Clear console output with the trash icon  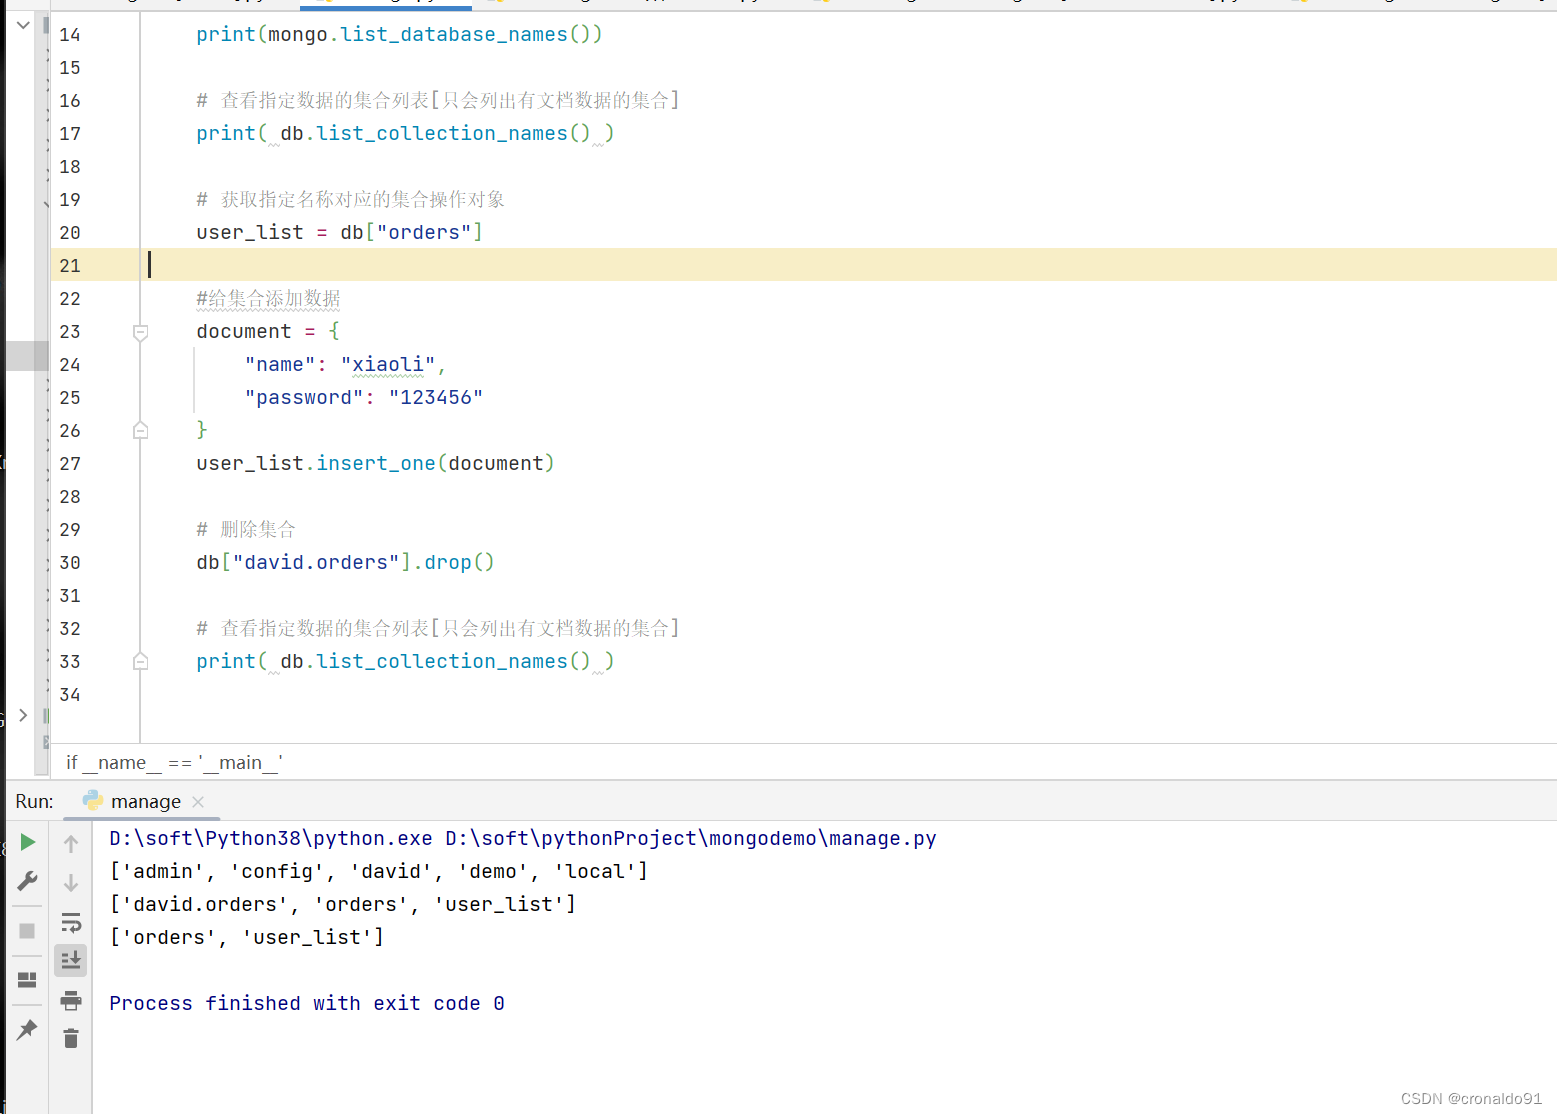[70, 1038]
